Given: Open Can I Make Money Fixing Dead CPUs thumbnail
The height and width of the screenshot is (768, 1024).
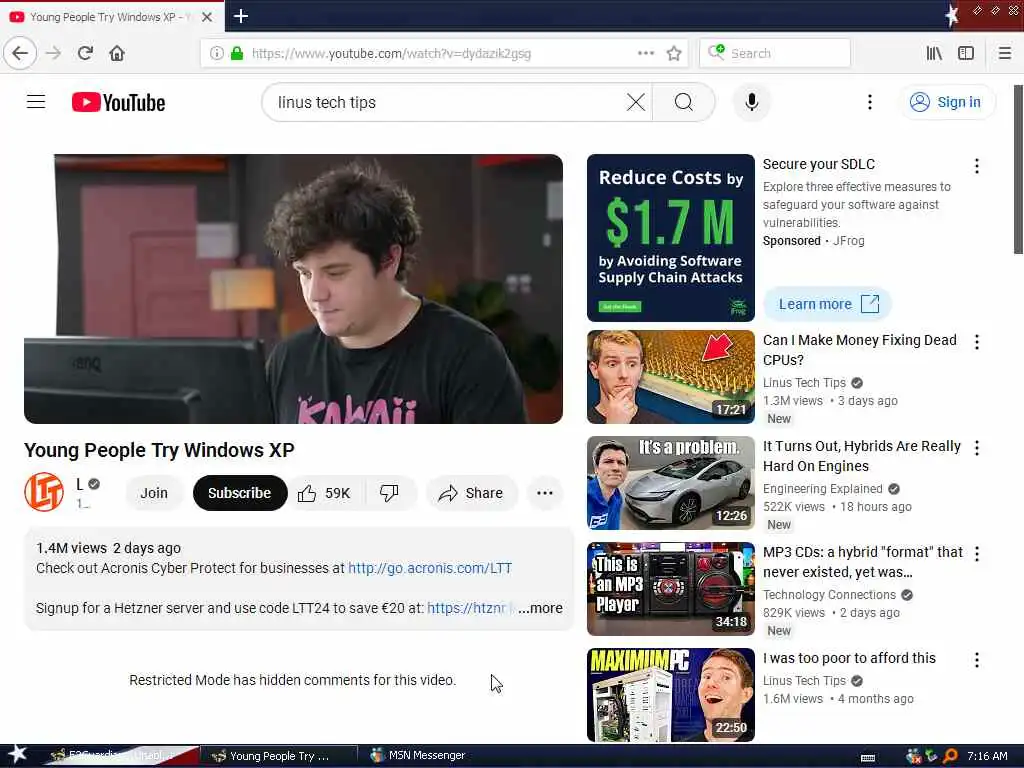Looking at the screenshot, I should pyautogui.click(x=671, y=377).
